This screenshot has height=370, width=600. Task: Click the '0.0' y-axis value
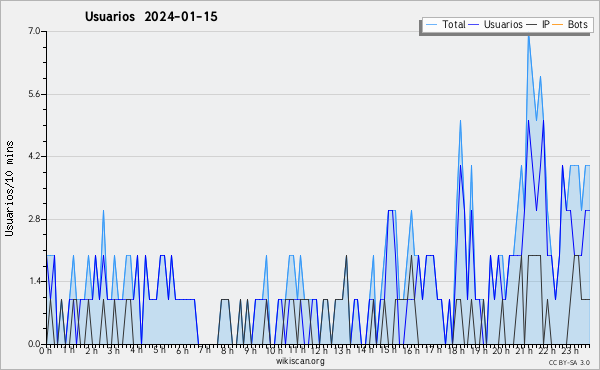pos(34,344)
